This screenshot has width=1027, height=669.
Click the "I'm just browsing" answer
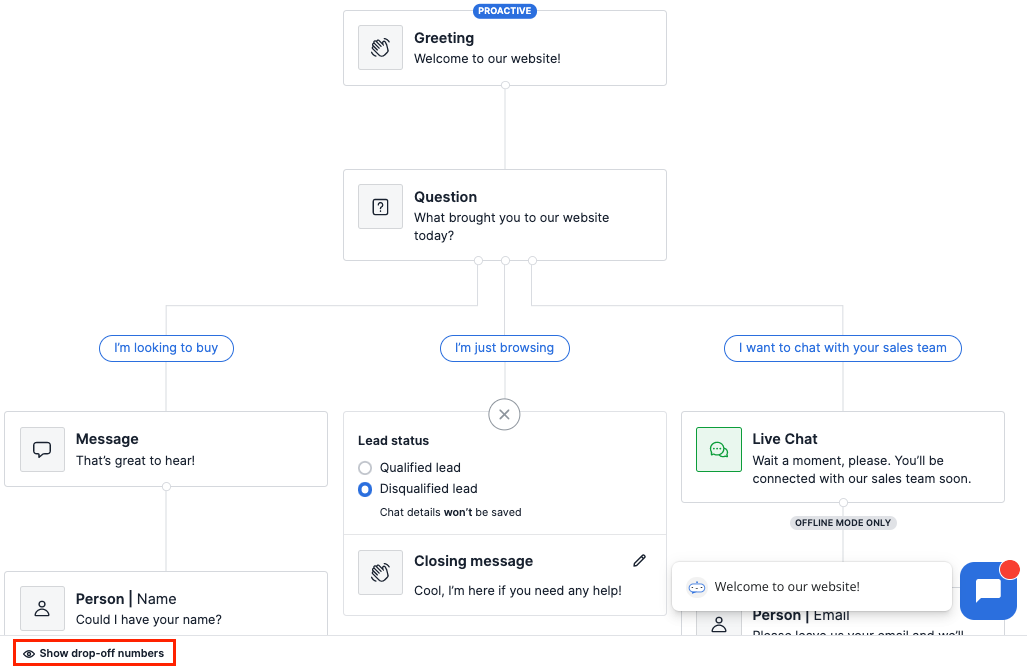click(504, 348)
